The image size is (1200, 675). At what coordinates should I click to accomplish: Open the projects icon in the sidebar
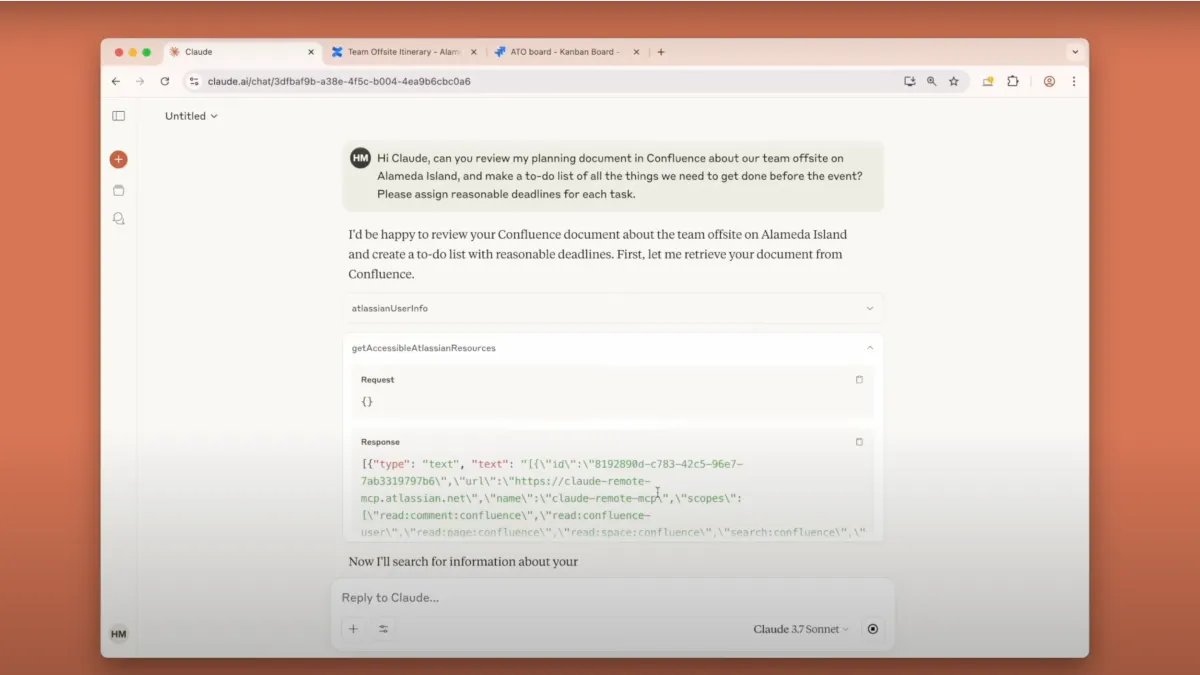pyautogui.click(x=118, y=189)
